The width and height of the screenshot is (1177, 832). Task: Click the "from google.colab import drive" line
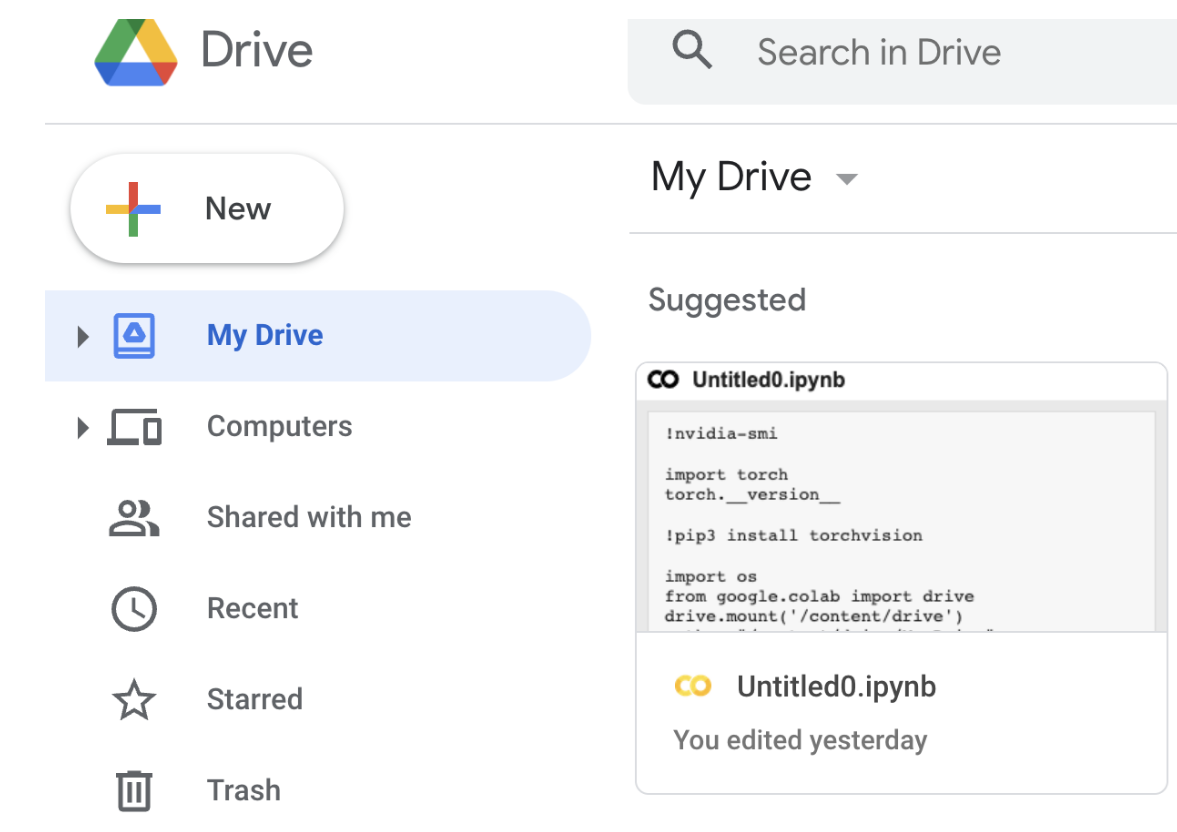tap(820, 596)
